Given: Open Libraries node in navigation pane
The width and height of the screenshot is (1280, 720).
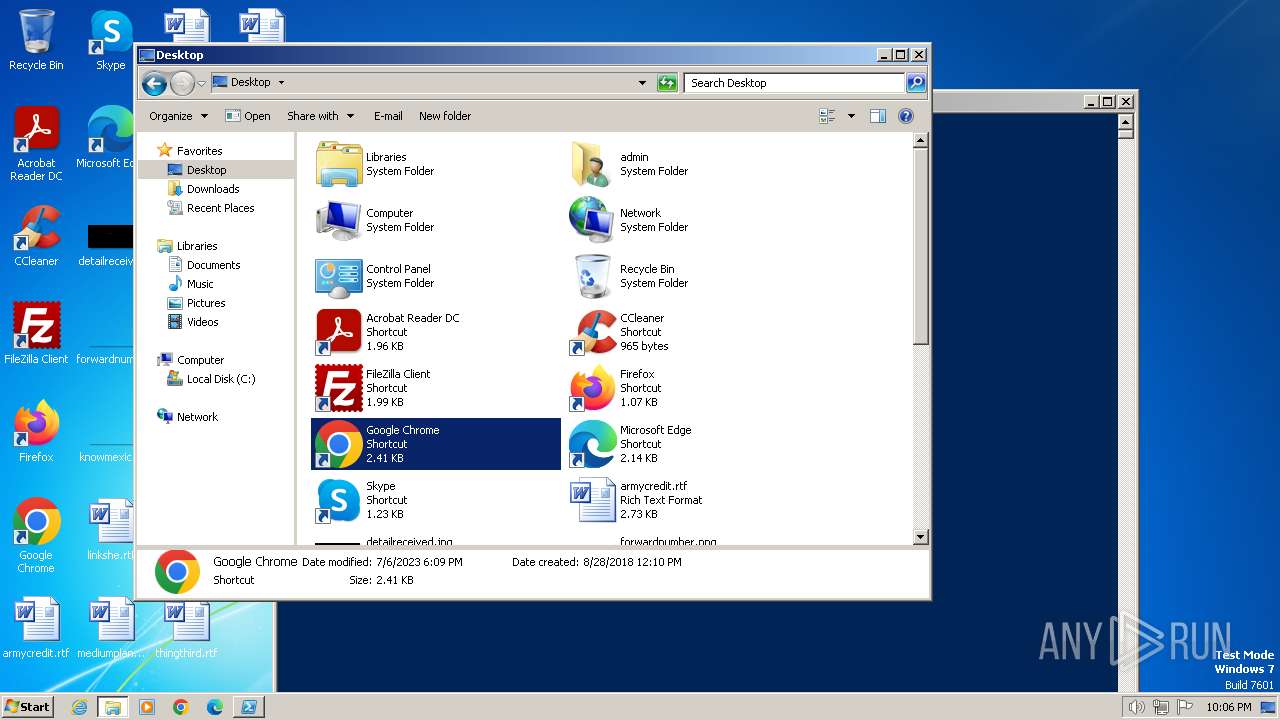Looking at the screenshot, I should coord(197,246).
